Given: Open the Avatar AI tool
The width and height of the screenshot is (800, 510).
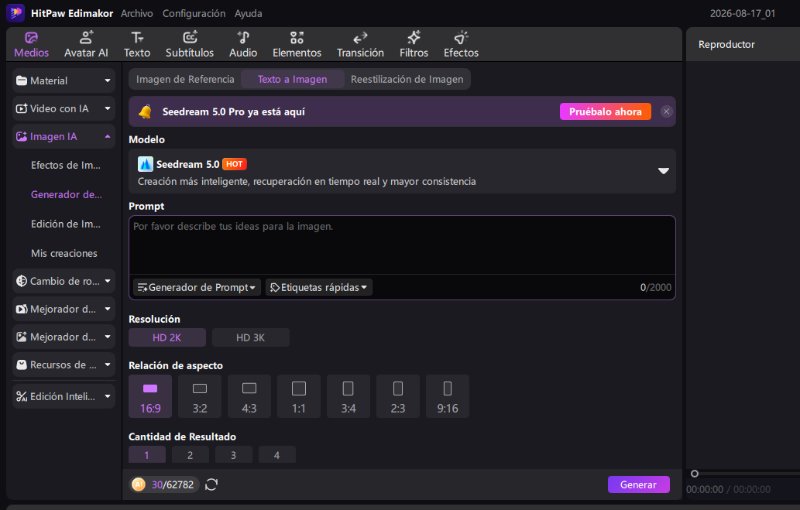Looking at the screenshot, I should 86,45.
